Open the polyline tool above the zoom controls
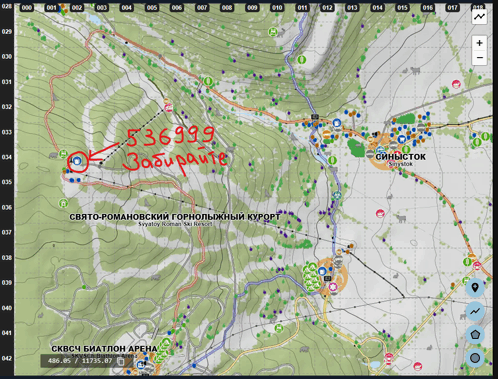Screen dimensions: 498x379 479,16
